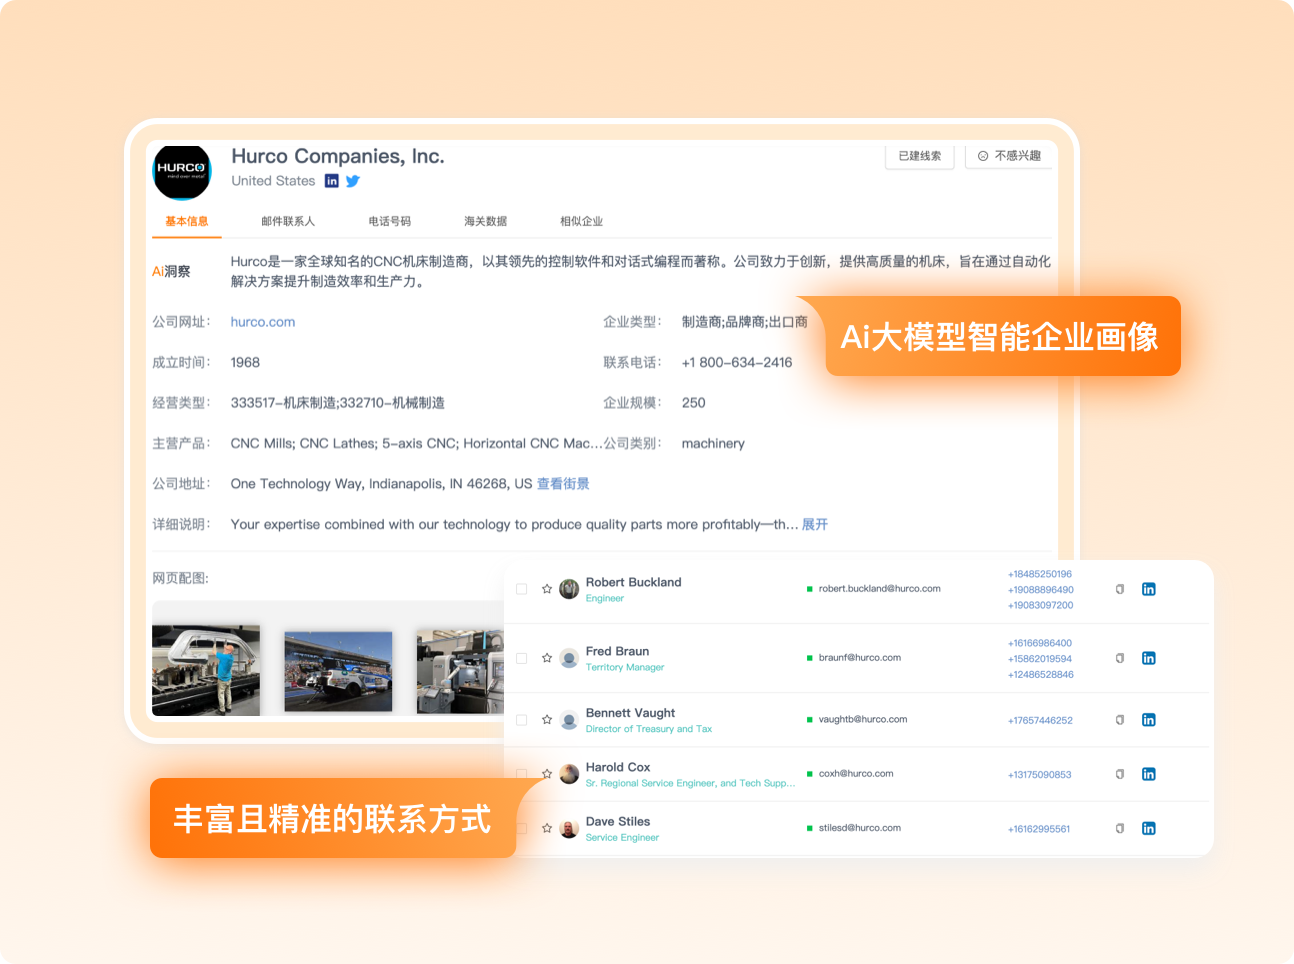Star Dave Stiles as favorite
The width and height of the screenshot is (1294, 964).
547,828
